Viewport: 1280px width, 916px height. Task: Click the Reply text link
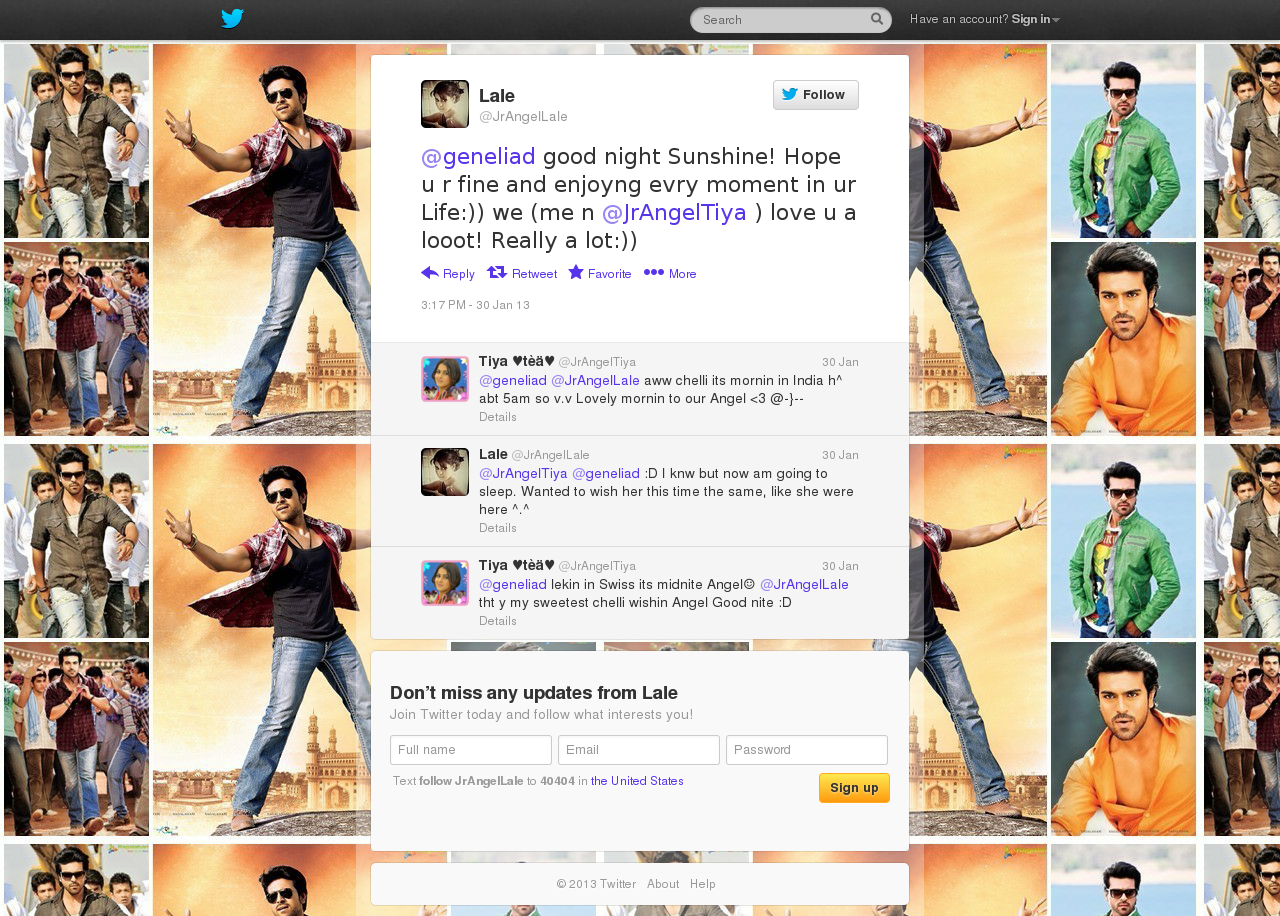[459, 274]
